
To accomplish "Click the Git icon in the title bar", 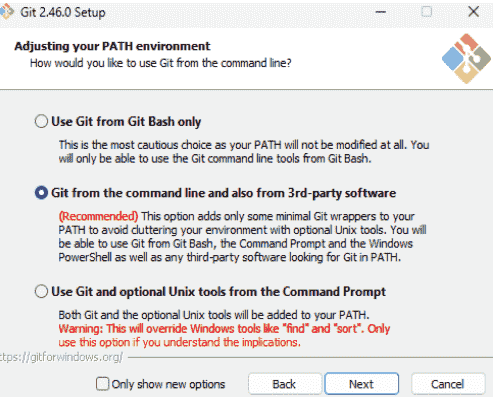I will [x=7, y=12].
